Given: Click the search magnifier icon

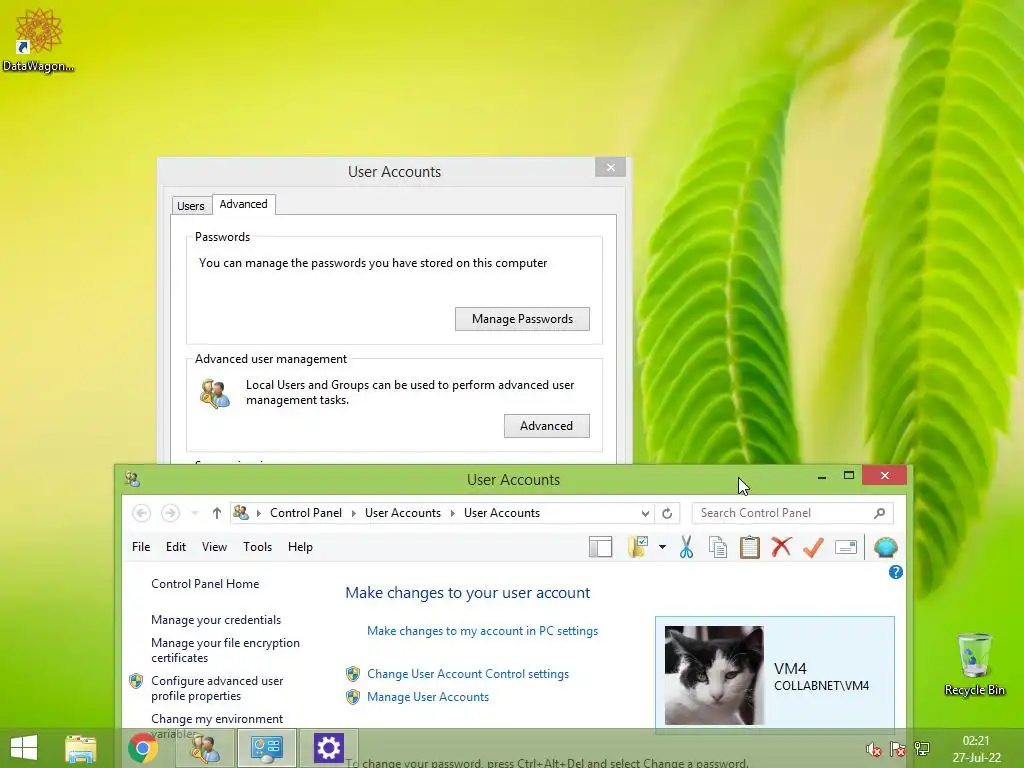Looking at the screenshot, I should click(x=880, y=513).
